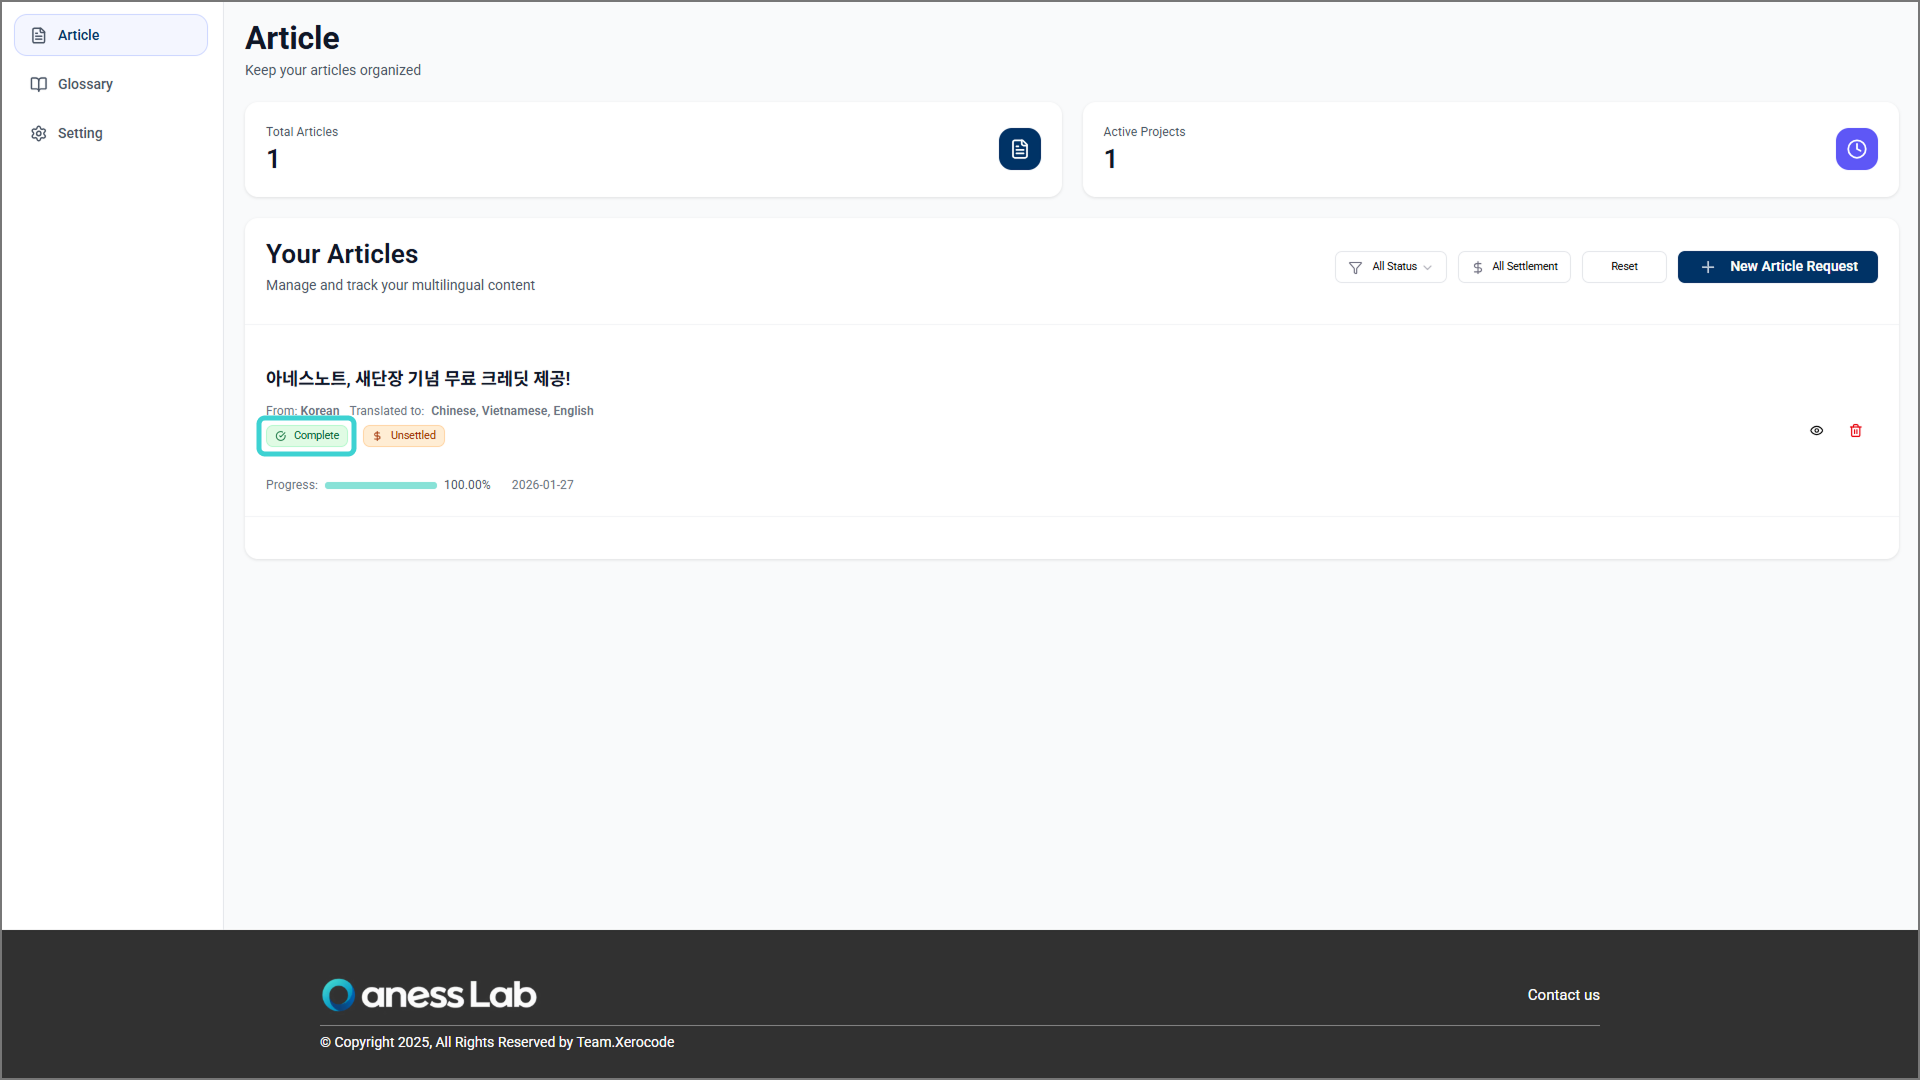The height and width of the screenshot is (1080, 1920).
Task: Expand the All Status chevron arrow
Action: coord(1427,268)
